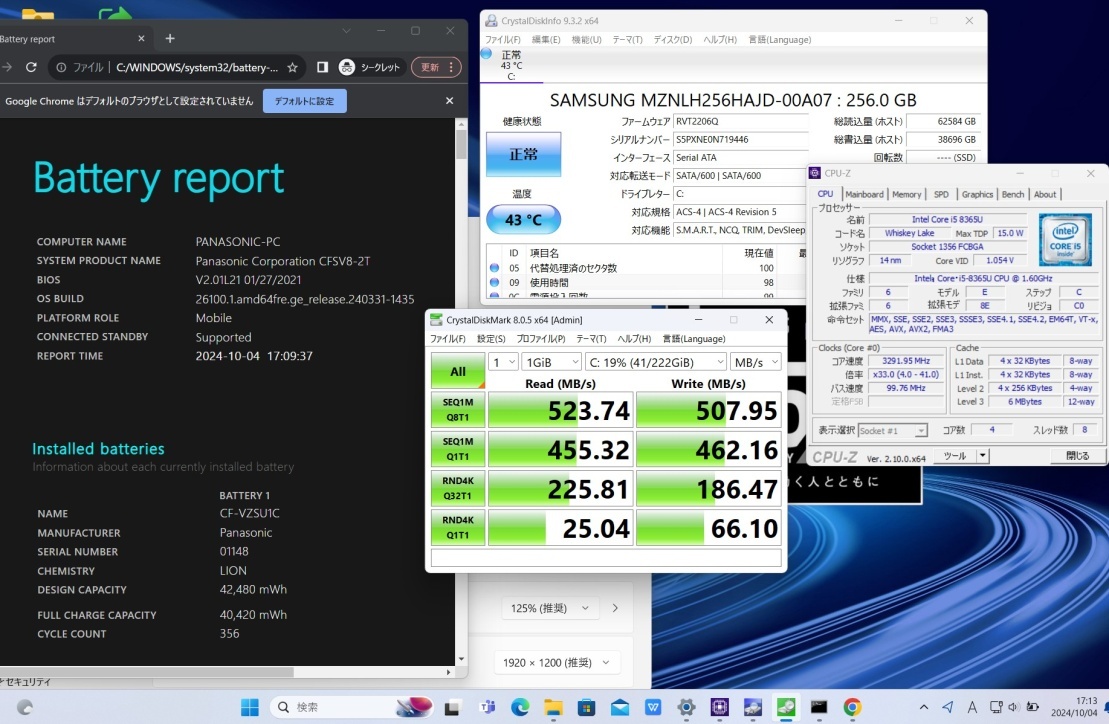This screenshot has width=1109, height=724.
Task: Click Chrome's forward navigation arrow
Action: (7, 67)
